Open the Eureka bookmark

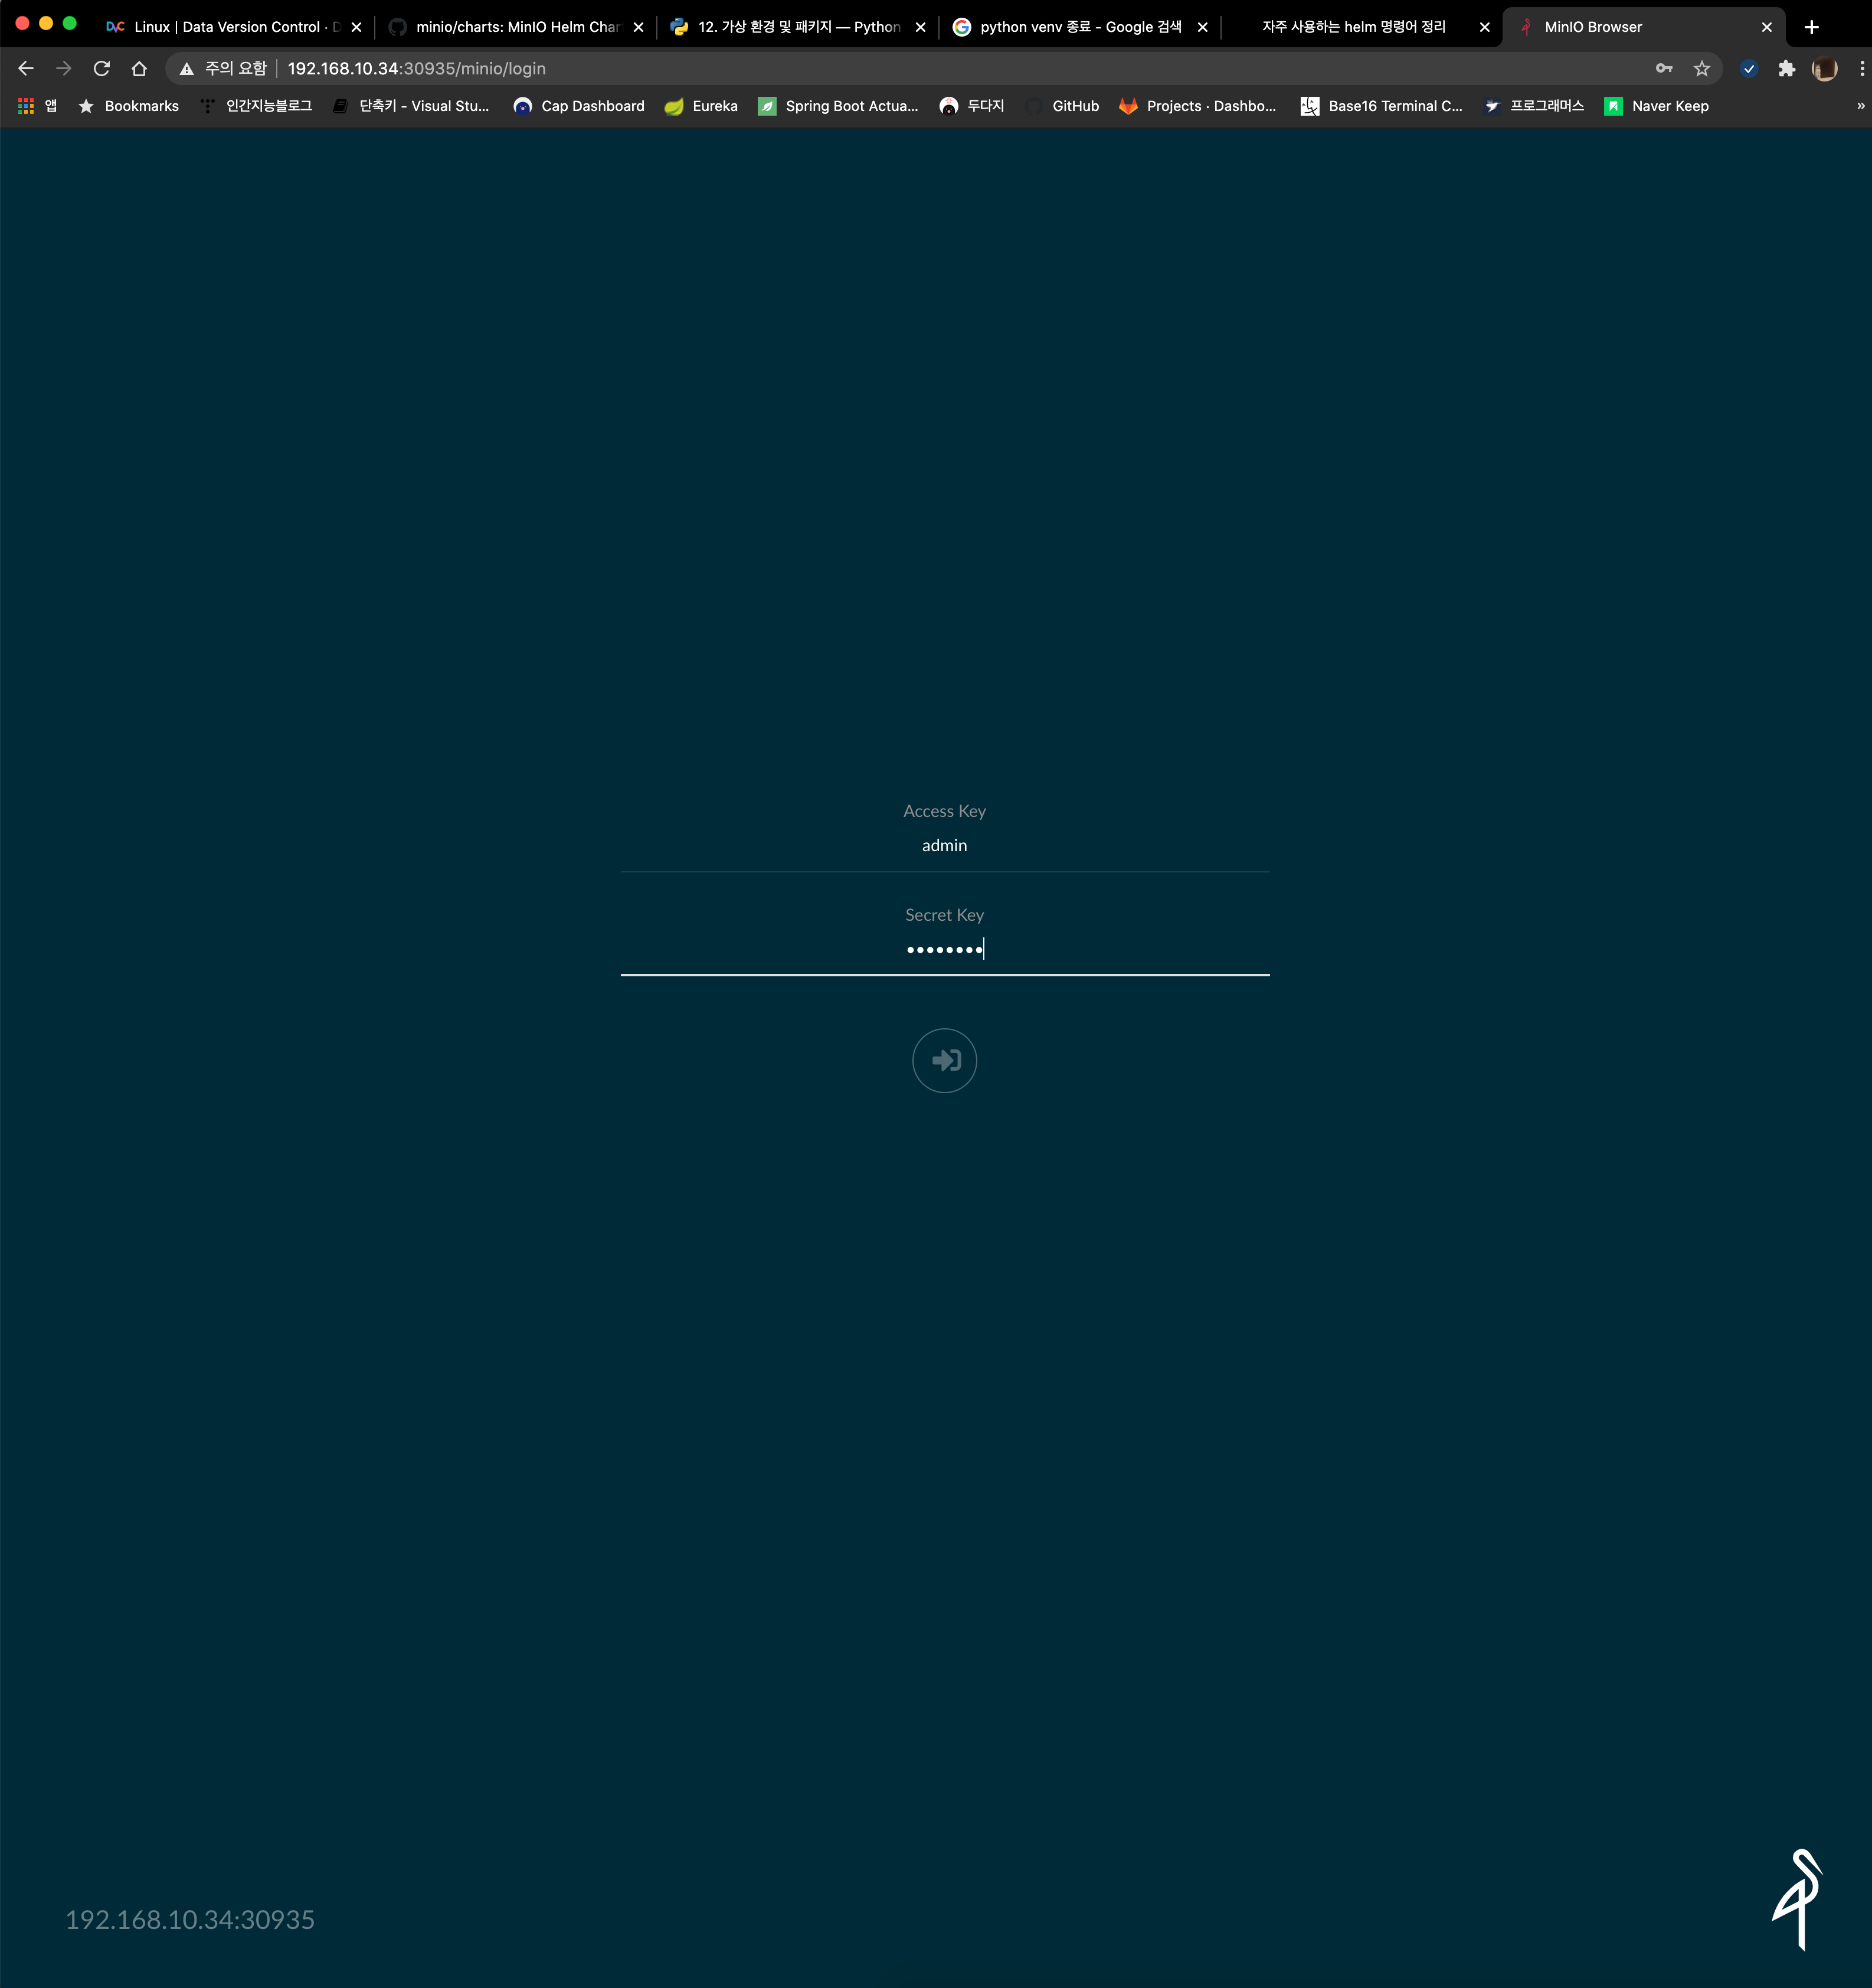point(701,106)
